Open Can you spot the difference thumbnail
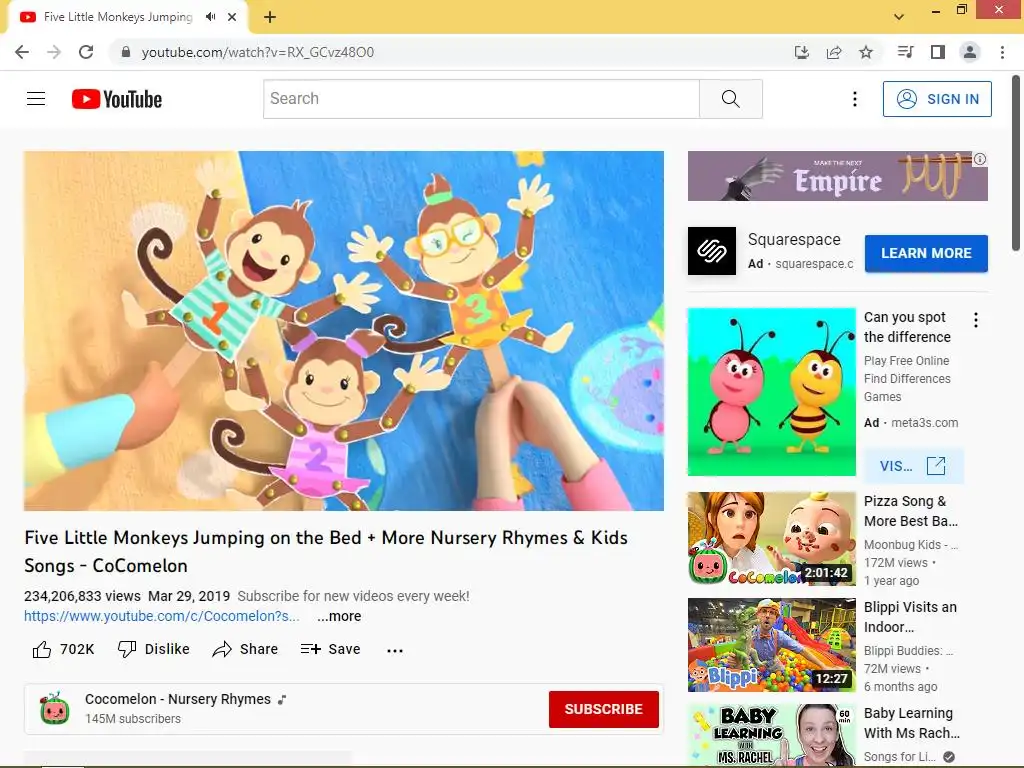The width and height of the screenshot is (1024, 768). click(x=771, y=392)
